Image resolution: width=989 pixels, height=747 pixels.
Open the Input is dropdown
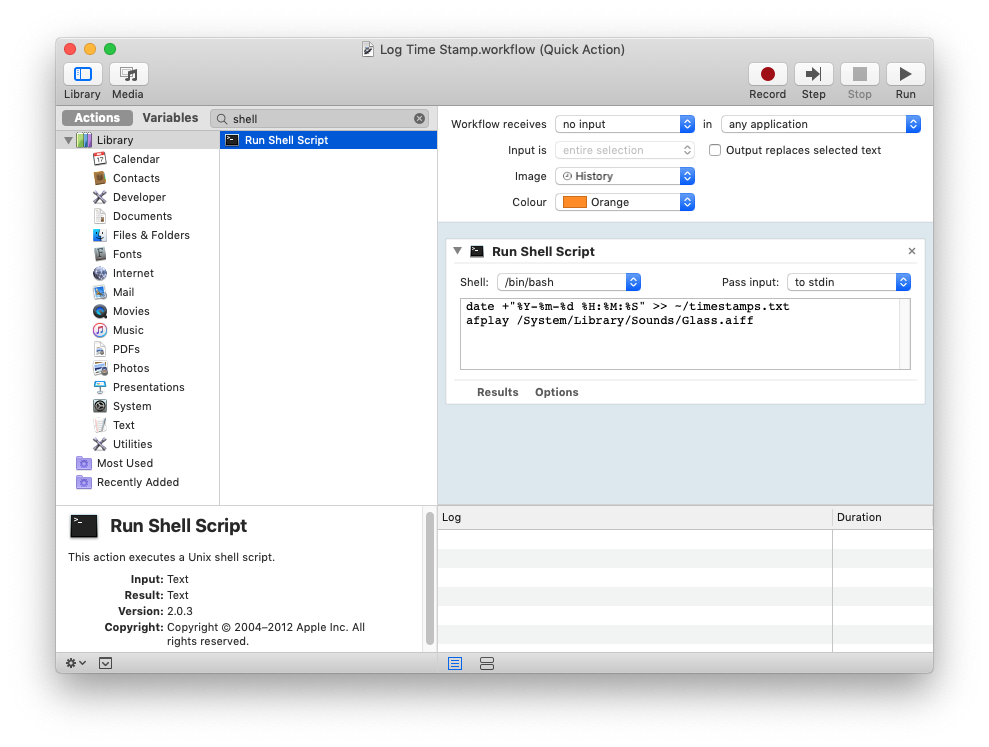point(624,150)
